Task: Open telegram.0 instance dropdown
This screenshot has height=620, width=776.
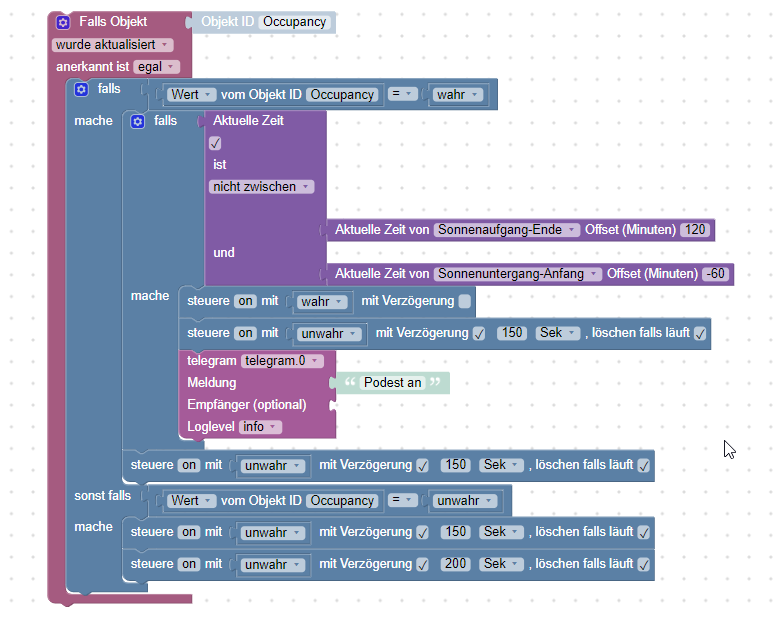Action: point(282,361)
